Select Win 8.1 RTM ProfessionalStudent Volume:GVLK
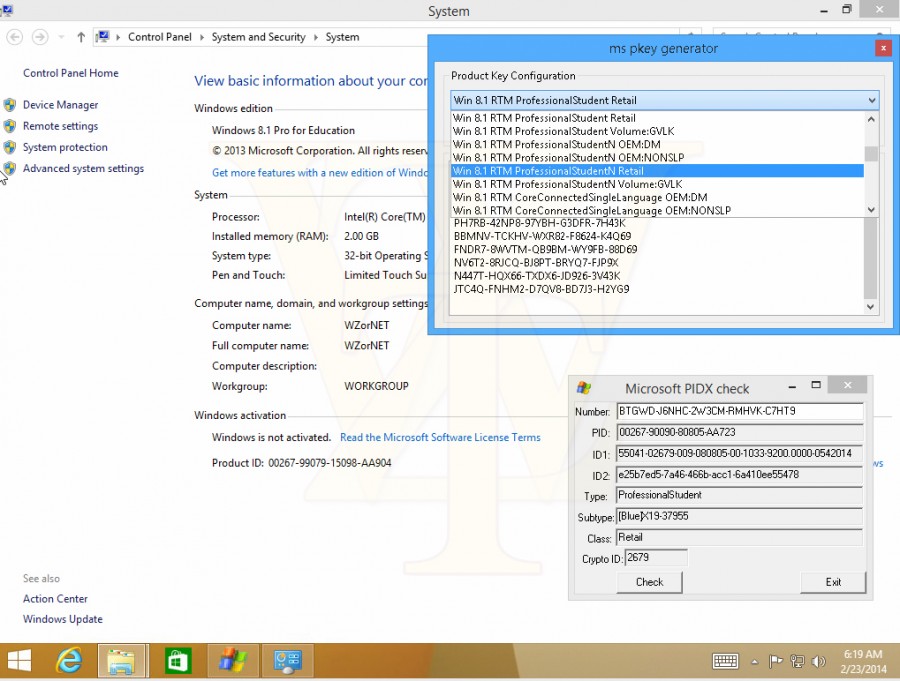The height and width of the screenshot is (681, 900). [657, 131]
